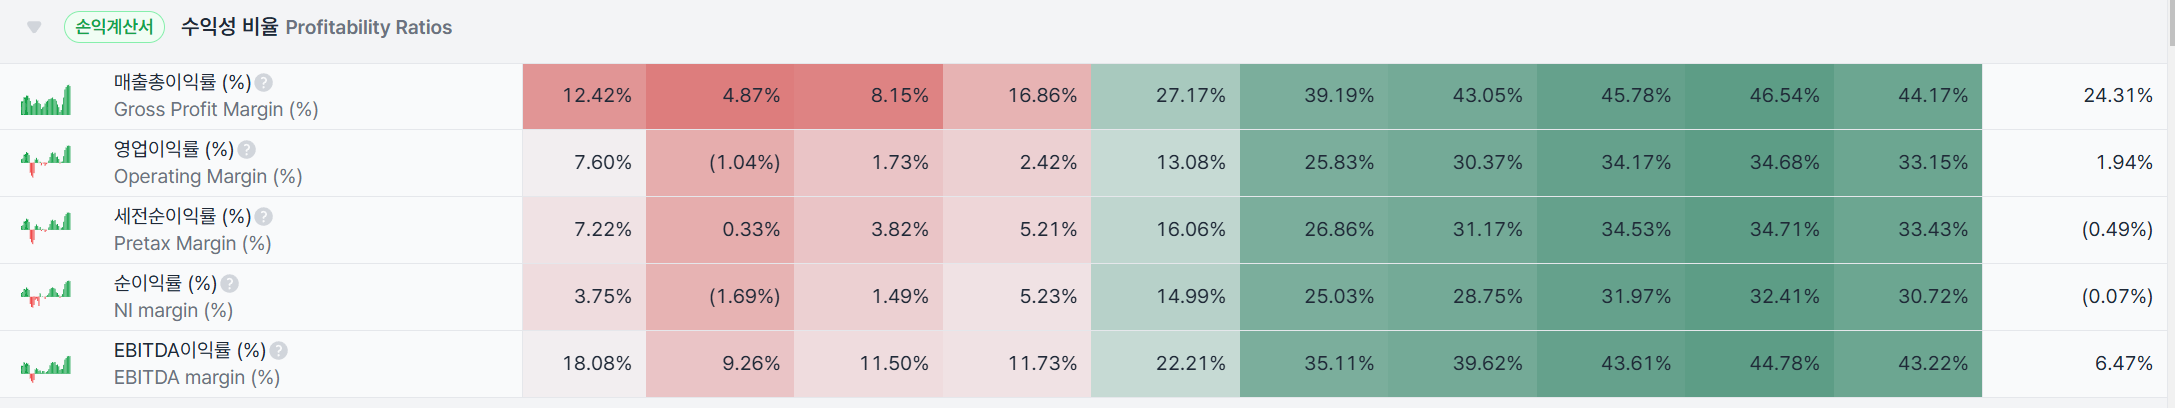Screen dimensions: 2175x408
Task: Open the Gross Profit Margin sparkline chart
Action: [x=46, y=100]
